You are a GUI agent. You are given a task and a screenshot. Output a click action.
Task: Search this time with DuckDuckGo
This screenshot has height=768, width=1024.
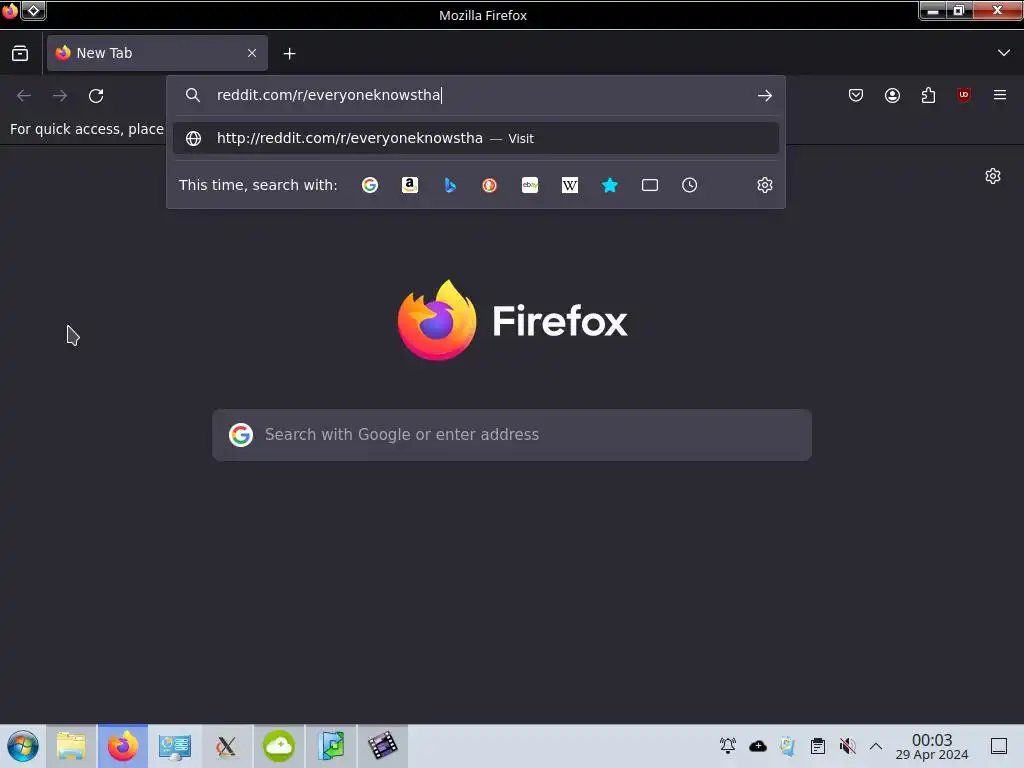point(489,185)
